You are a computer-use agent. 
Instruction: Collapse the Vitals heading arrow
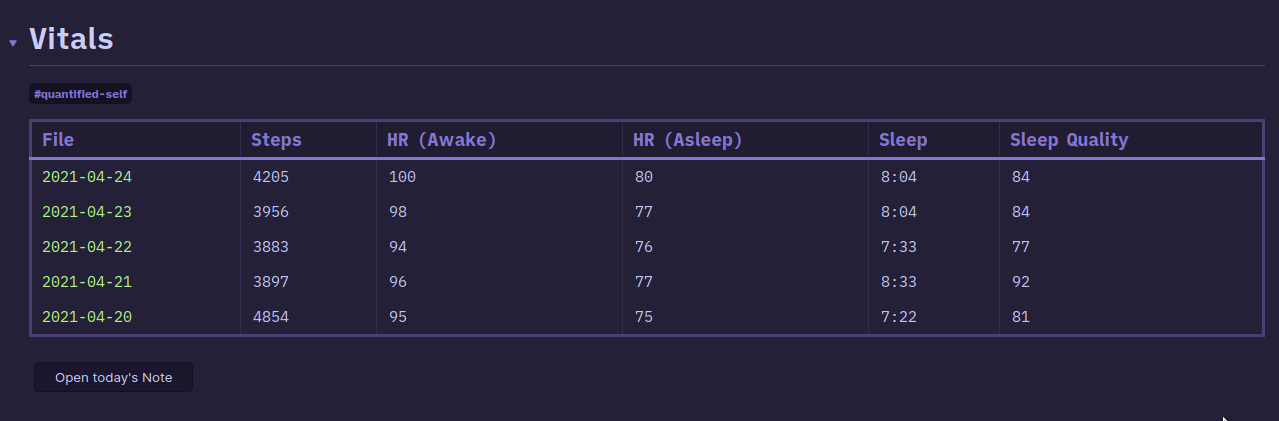[13, 43]
